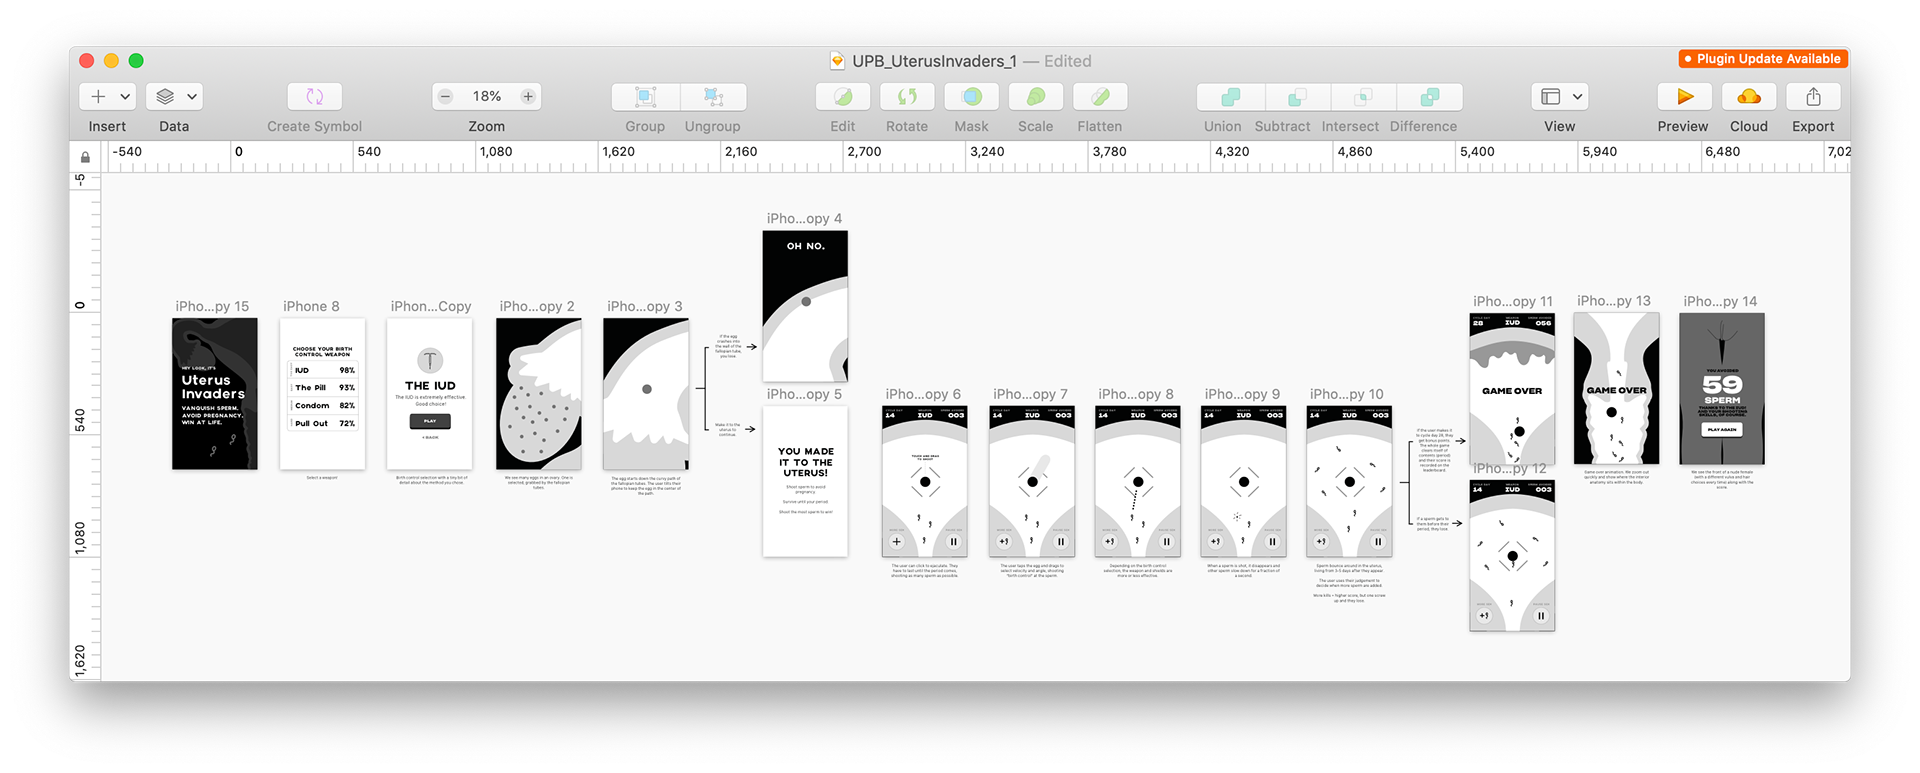Viewport: 1920px width, 773px height.
Task: Click the Intersect boolean icon
Action: [x=1362, y=97]
